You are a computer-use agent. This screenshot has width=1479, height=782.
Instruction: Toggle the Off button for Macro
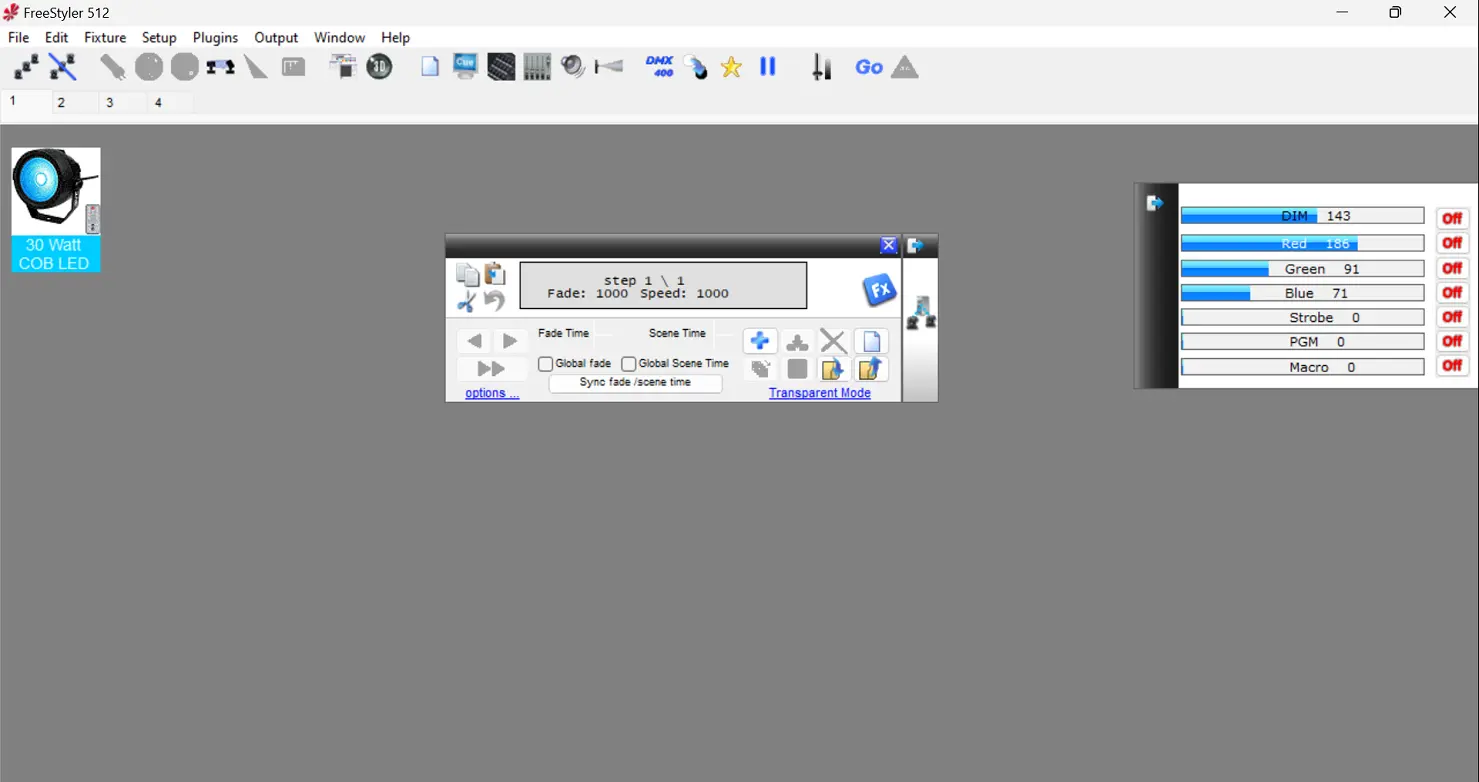pos(1452,366)
